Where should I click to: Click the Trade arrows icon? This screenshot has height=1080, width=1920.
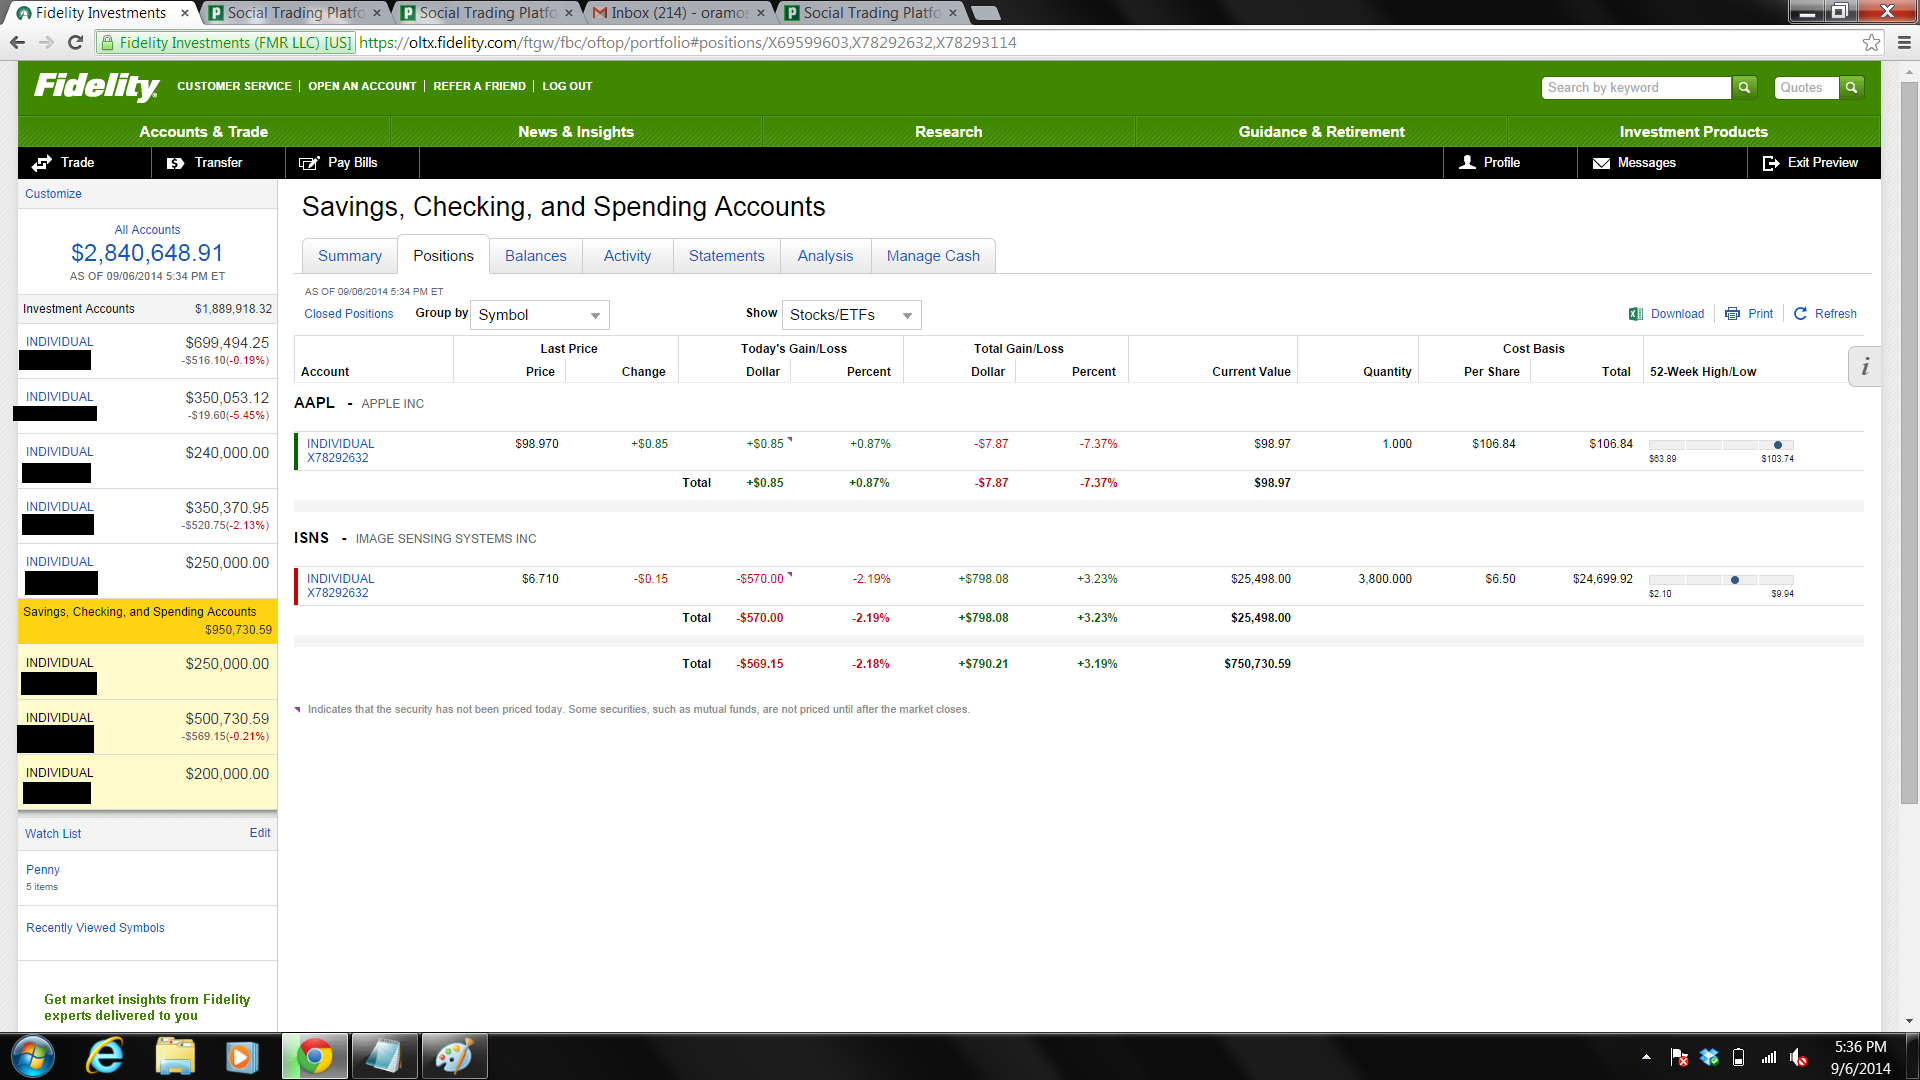pyautogui.click(x=42, y=163)
